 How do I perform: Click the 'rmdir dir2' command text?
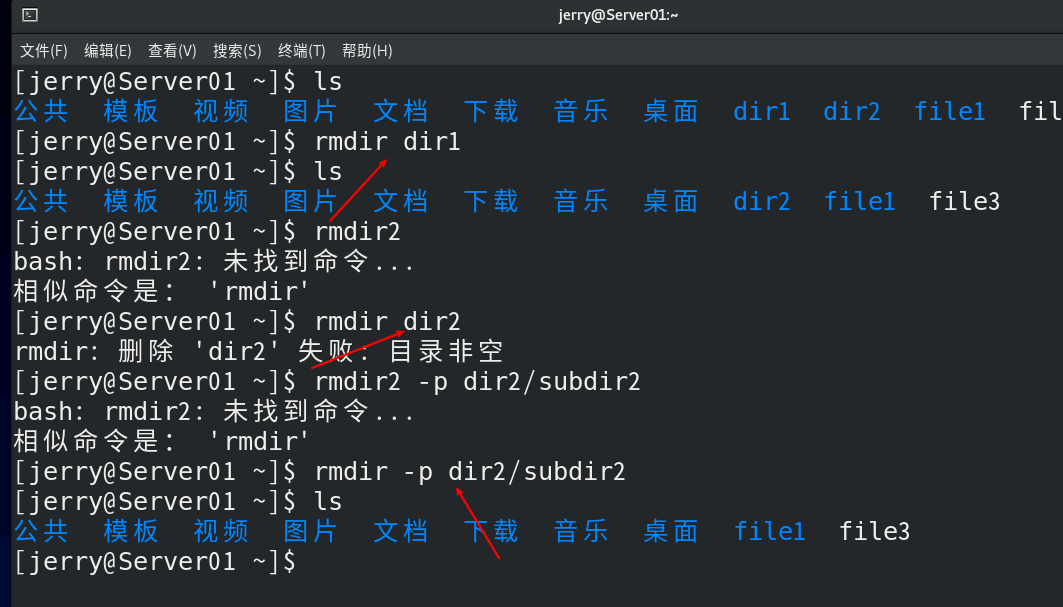coord(387,321)
